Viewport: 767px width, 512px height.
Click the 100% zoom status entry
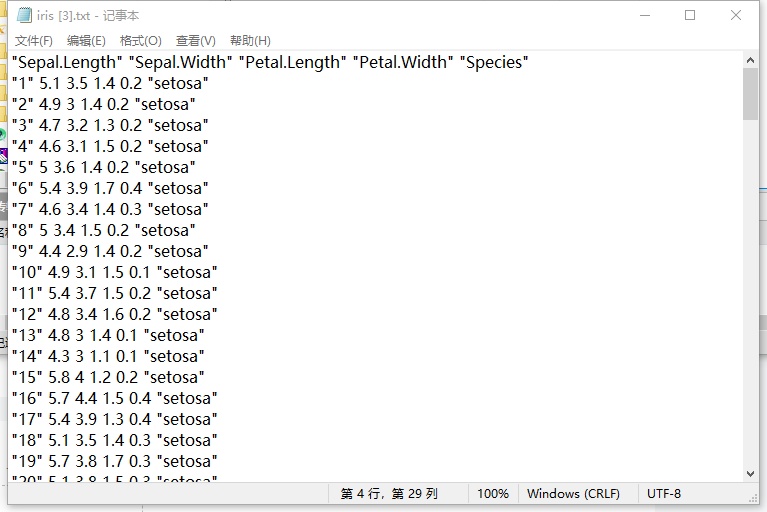[493, 494]
